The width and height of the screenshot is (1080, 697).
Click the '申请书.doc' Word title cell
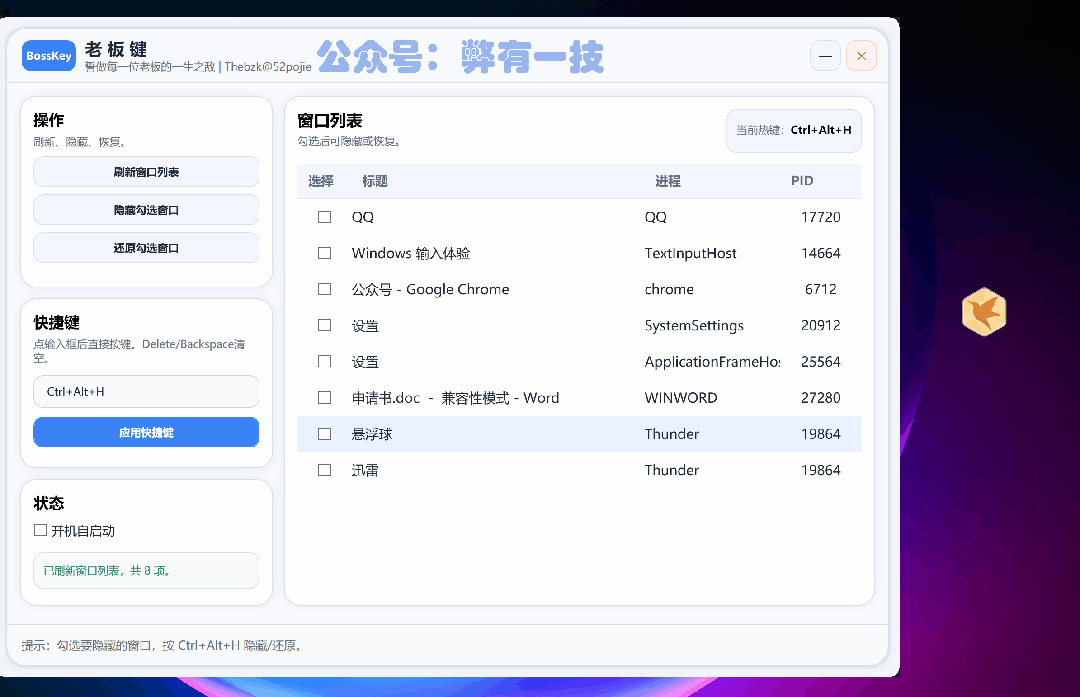click(x=455, y=397)
